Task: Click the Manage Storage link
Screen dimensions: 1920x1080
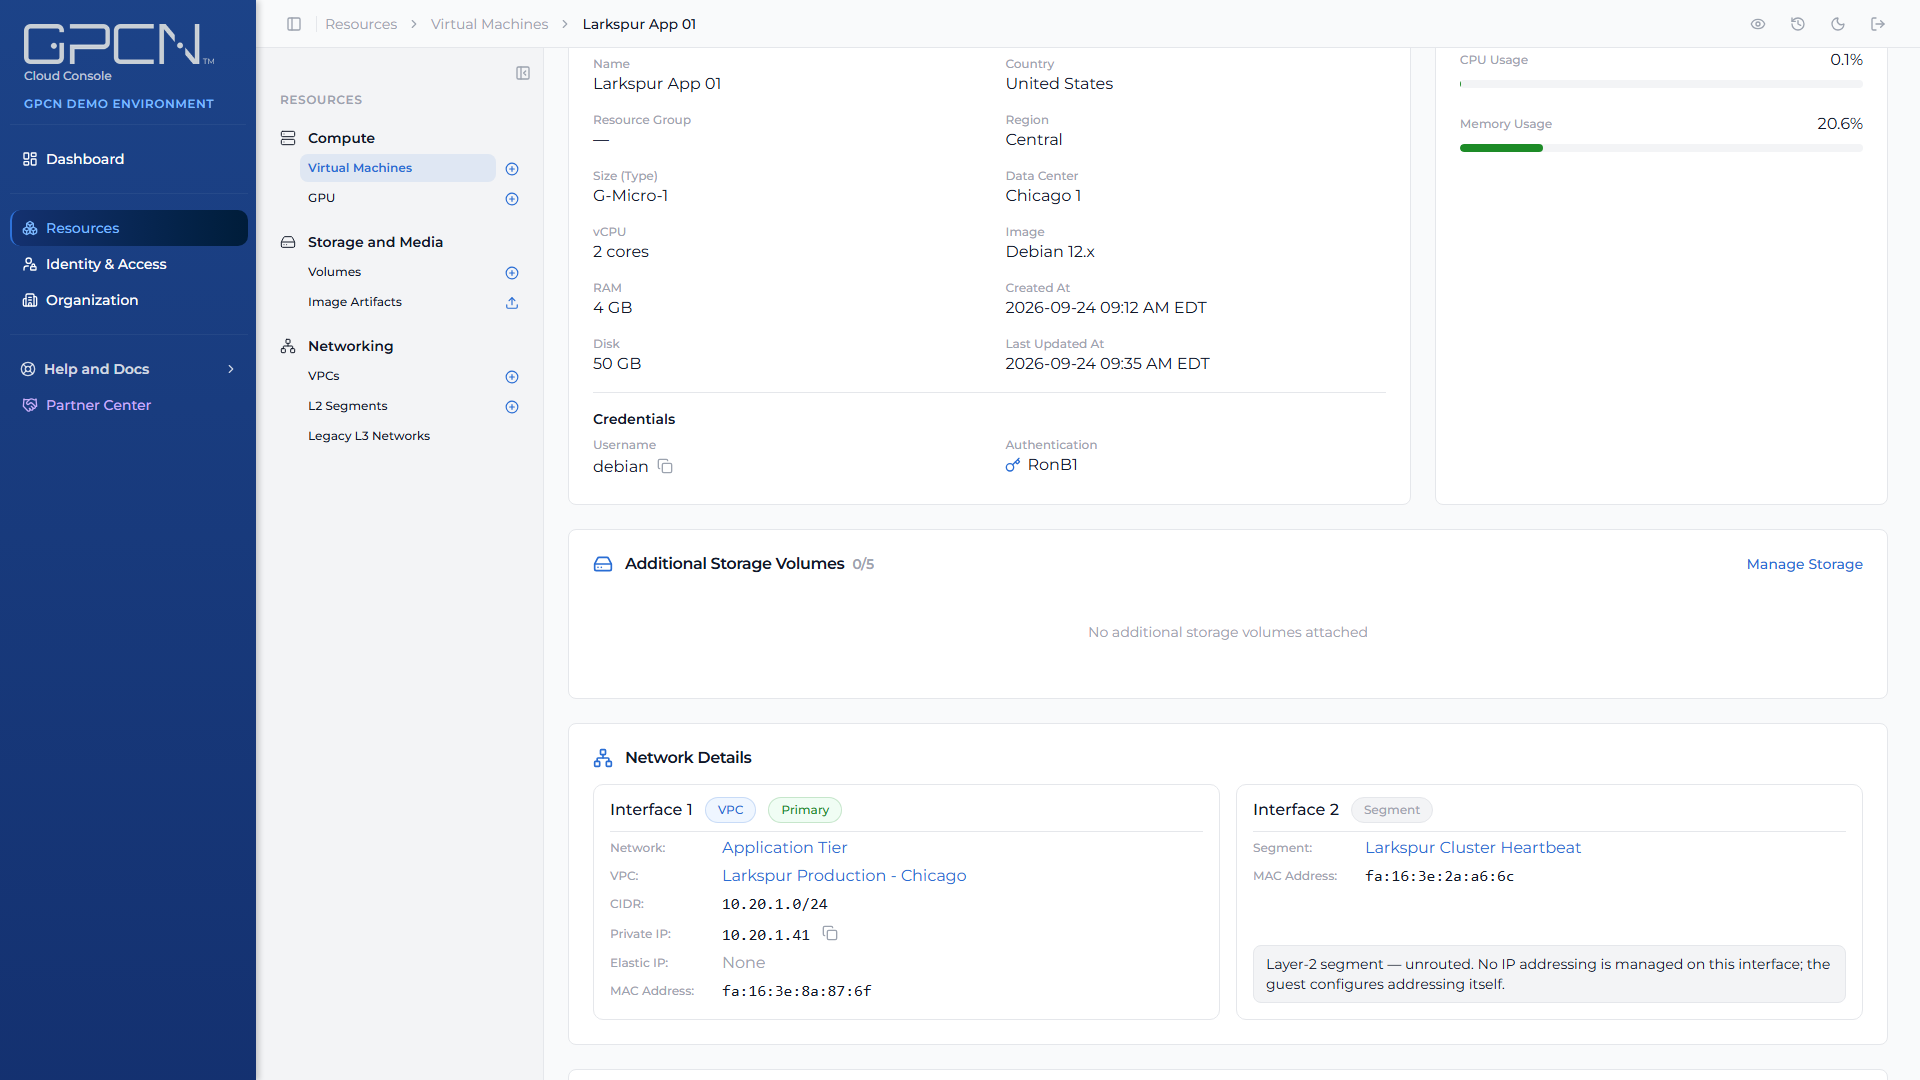Action: [1804, 564]
